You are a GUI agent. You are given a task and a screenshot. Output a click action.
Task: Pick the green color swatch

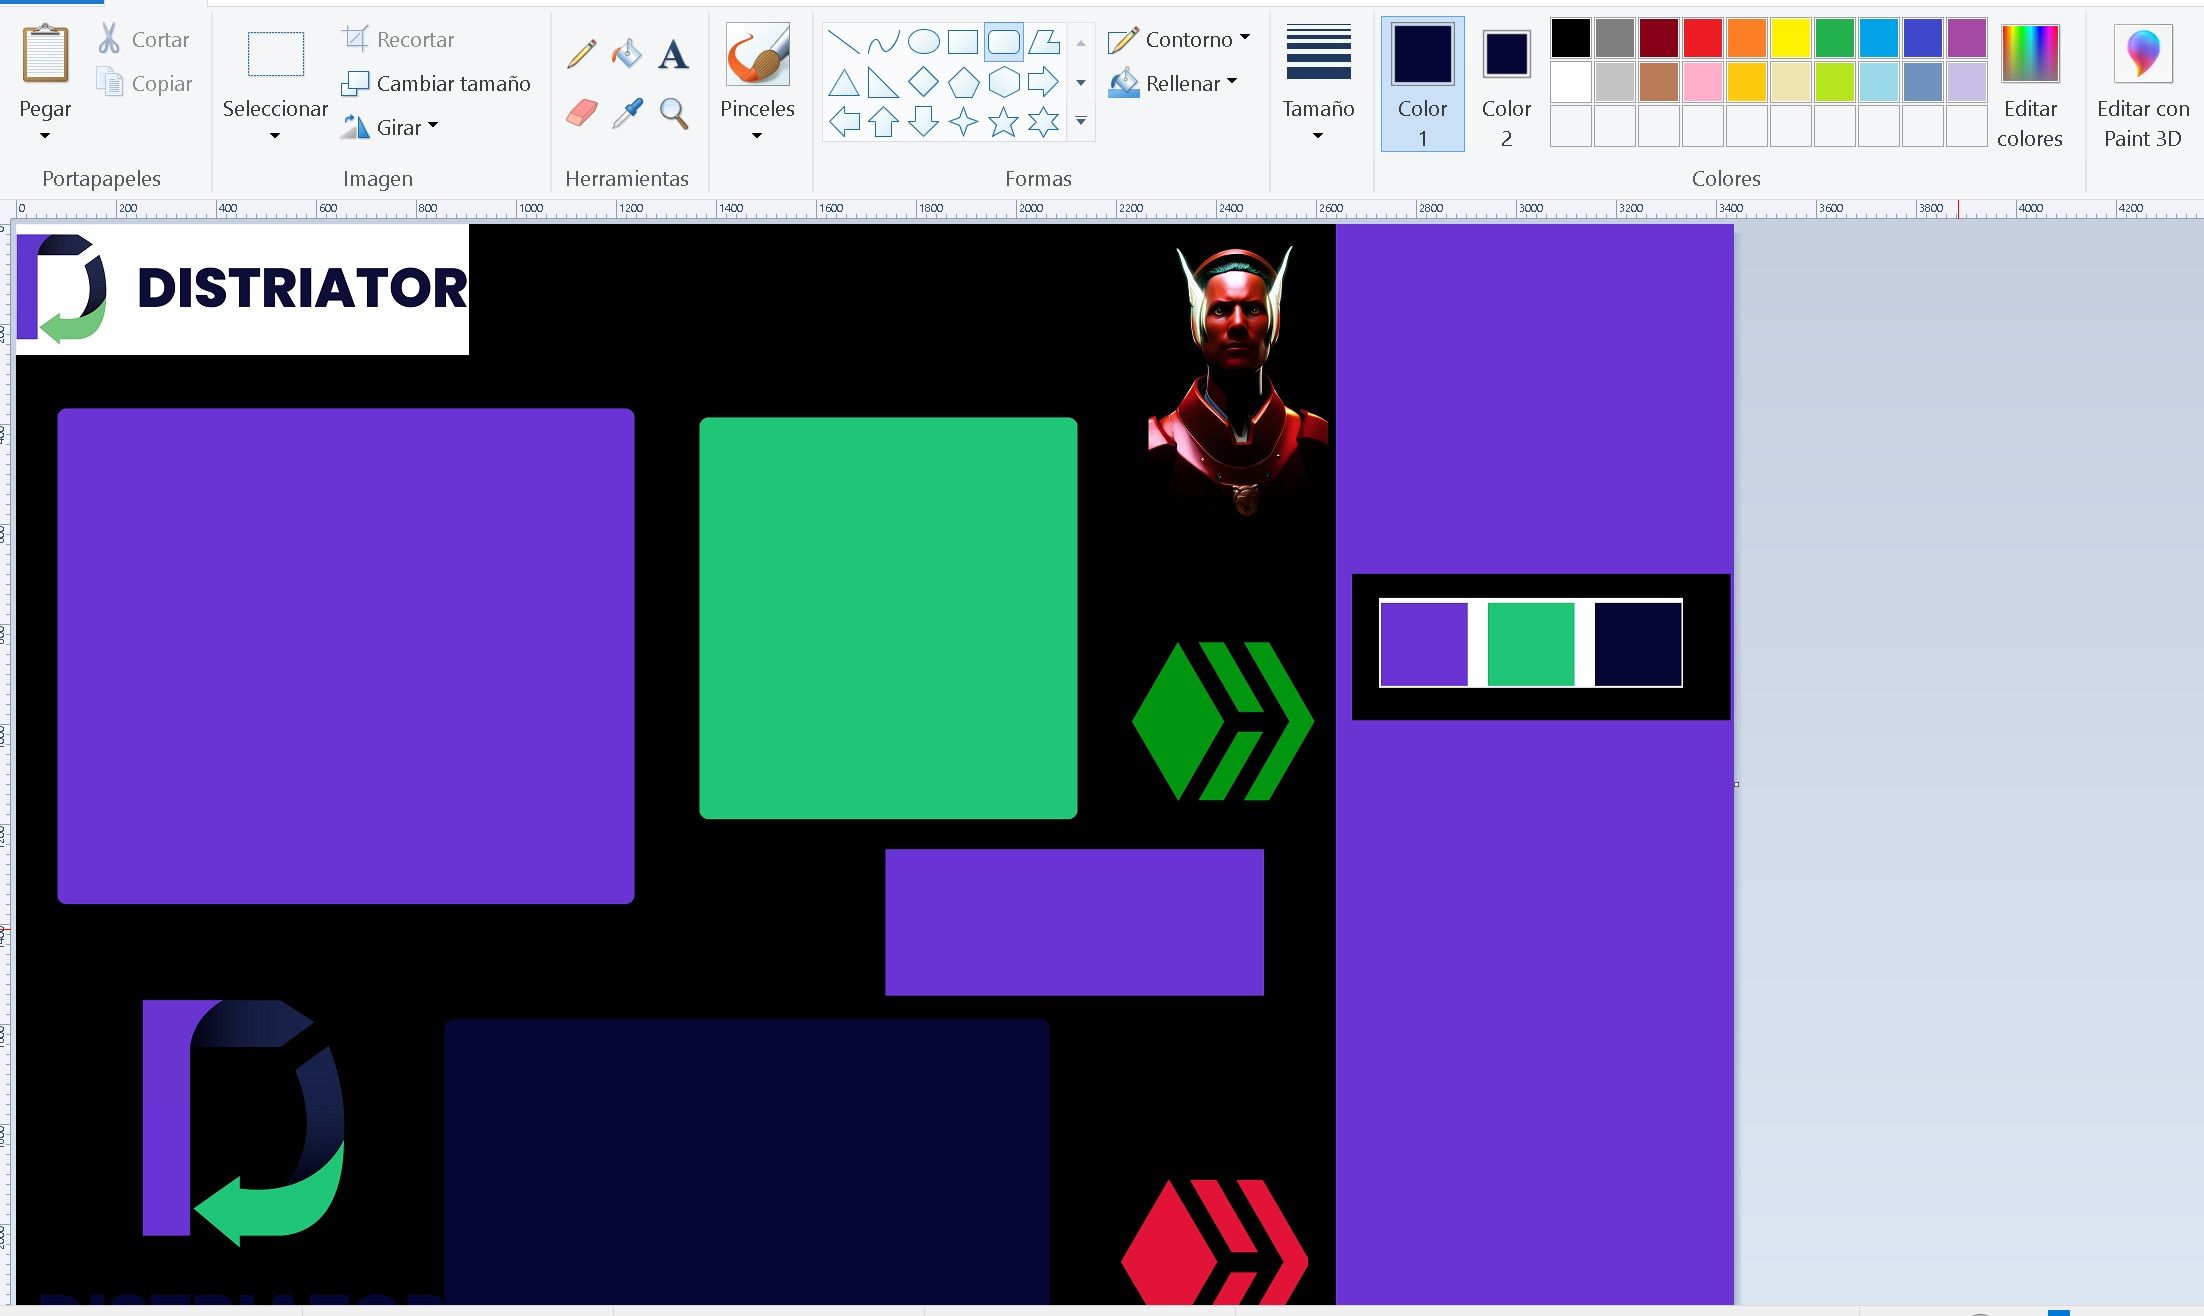pyautogui.click(x=1834, y=38)
